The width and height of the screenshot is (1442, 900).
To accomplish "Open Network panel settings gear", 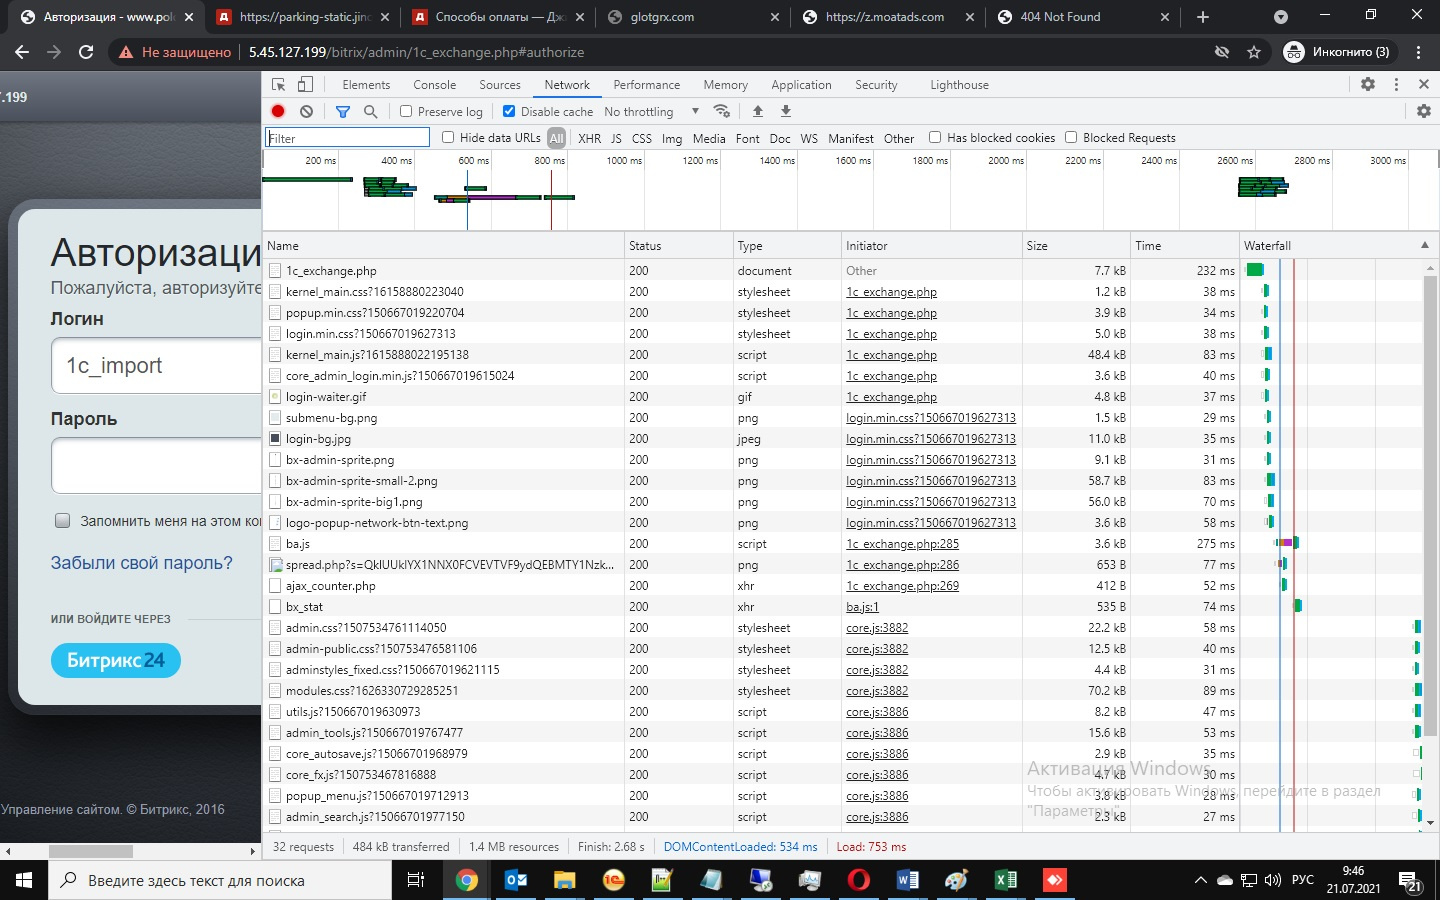I will point(1424,111).
